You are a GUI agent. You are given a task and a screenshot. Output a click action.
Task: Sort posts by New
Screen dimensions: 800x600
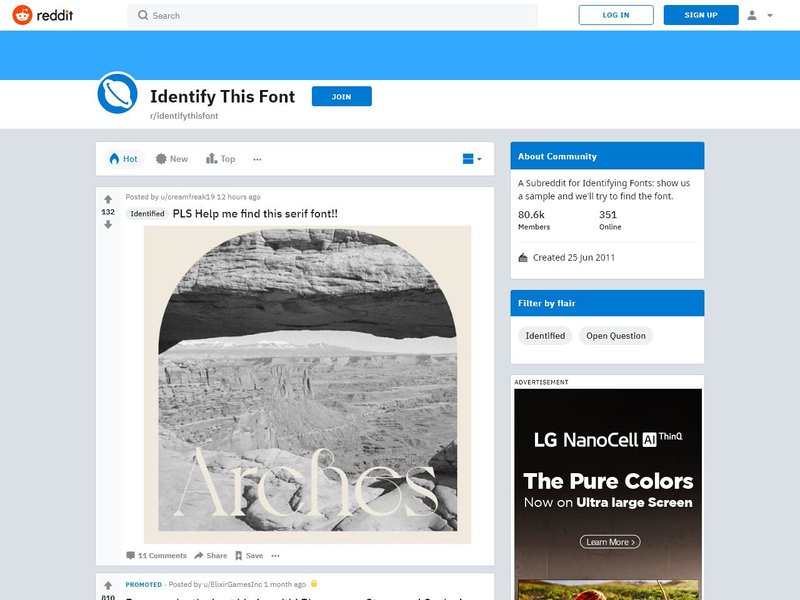coord(172,159)
